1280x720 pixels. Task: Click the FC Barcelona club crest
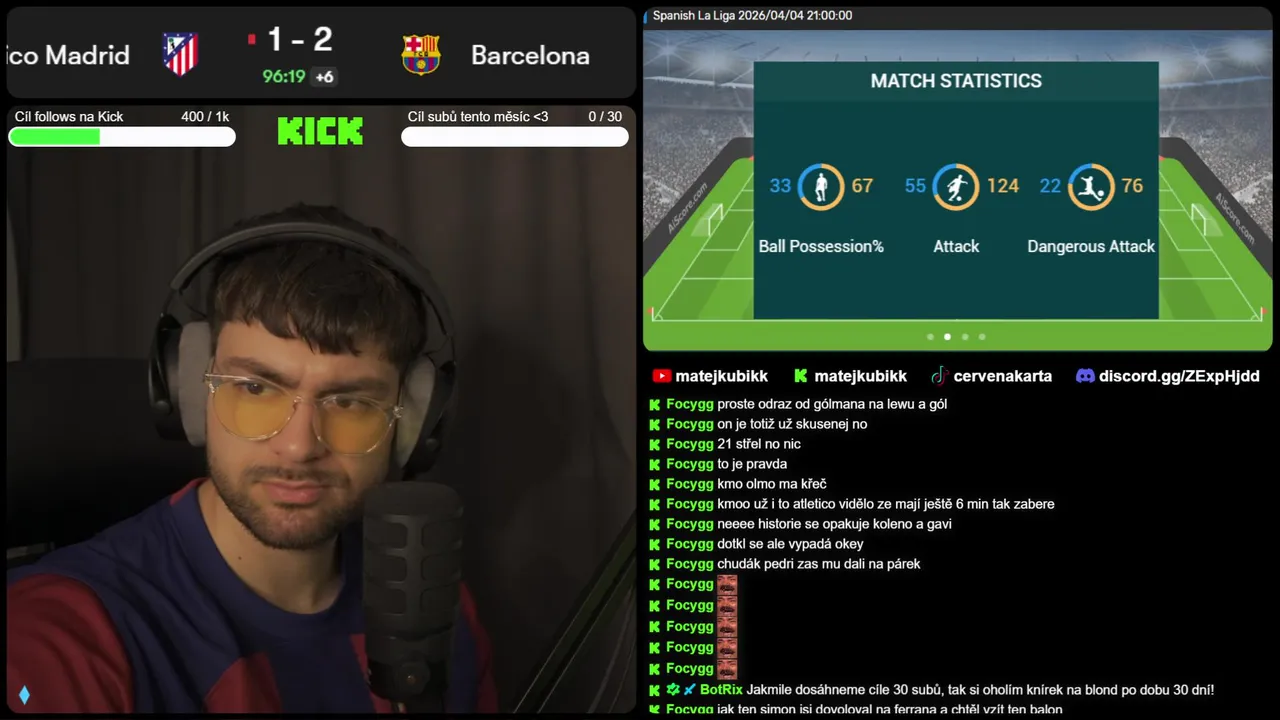tap(421, 55)
